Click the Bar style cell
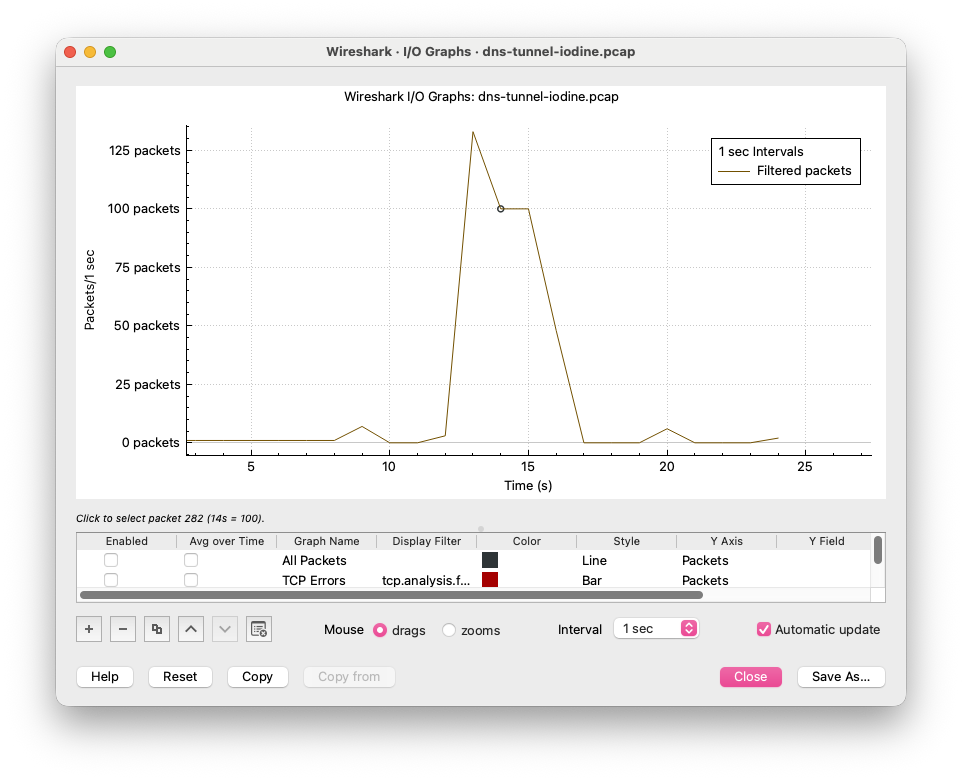The image size is (962, 780). [626, 581]
